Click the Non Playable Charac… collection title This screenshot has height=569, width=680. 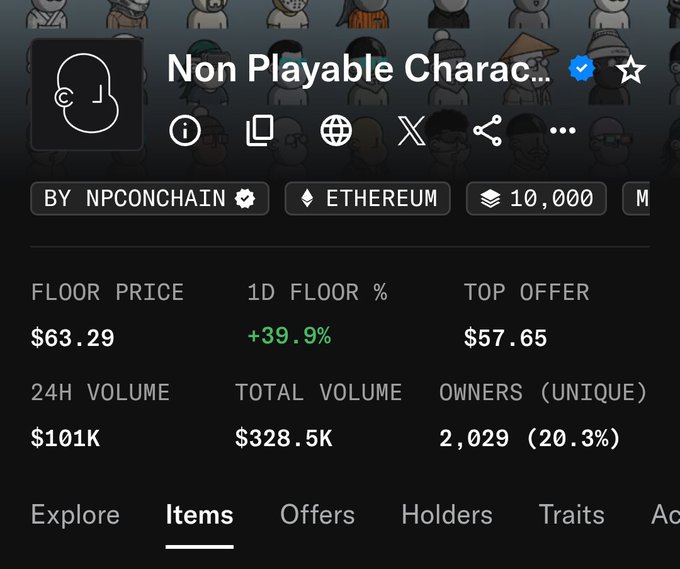coord(359,69)
